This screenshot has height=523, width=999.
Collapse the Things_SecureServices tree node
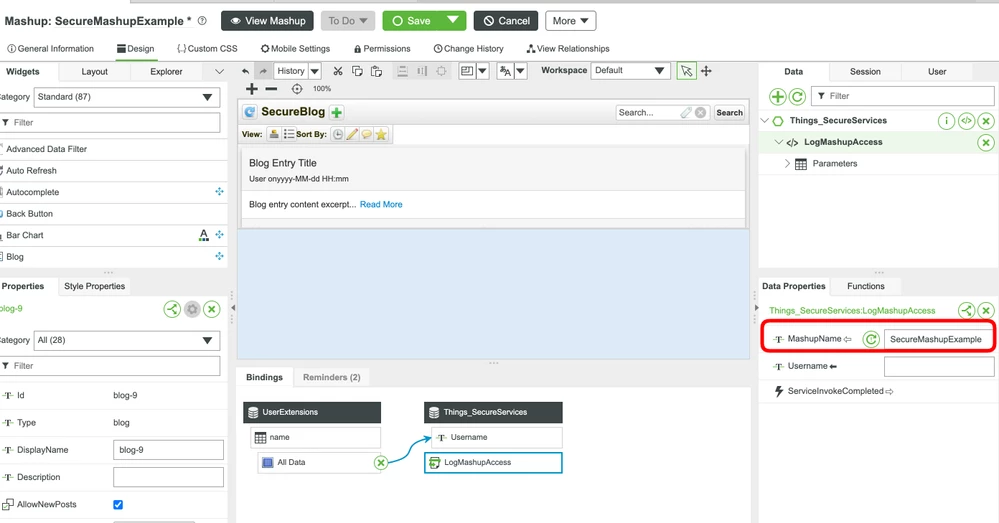pyautogui.click(x=765, y=120)
